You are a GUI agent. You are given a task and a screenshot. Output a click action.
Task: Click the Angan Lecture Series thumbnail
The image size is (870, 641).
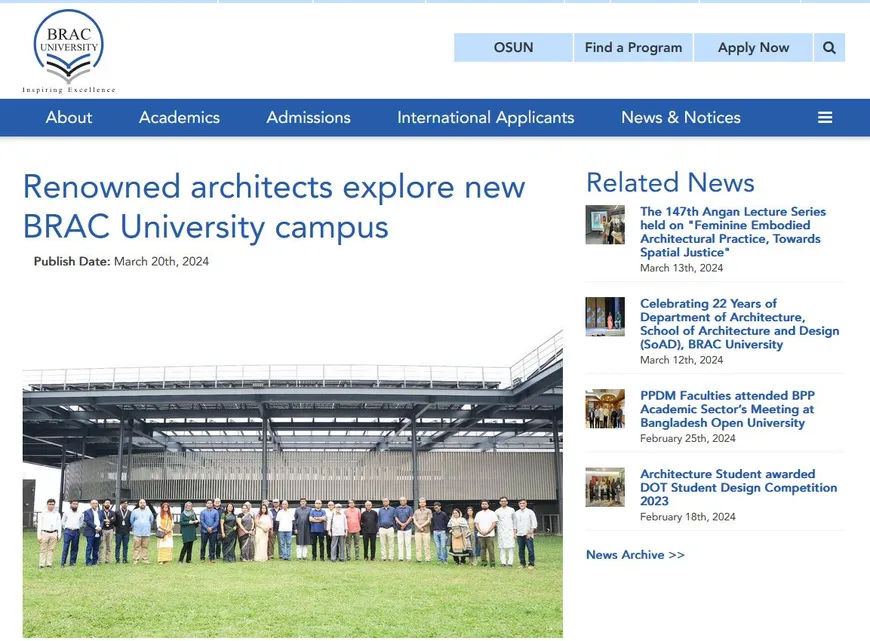coord(605,225)
